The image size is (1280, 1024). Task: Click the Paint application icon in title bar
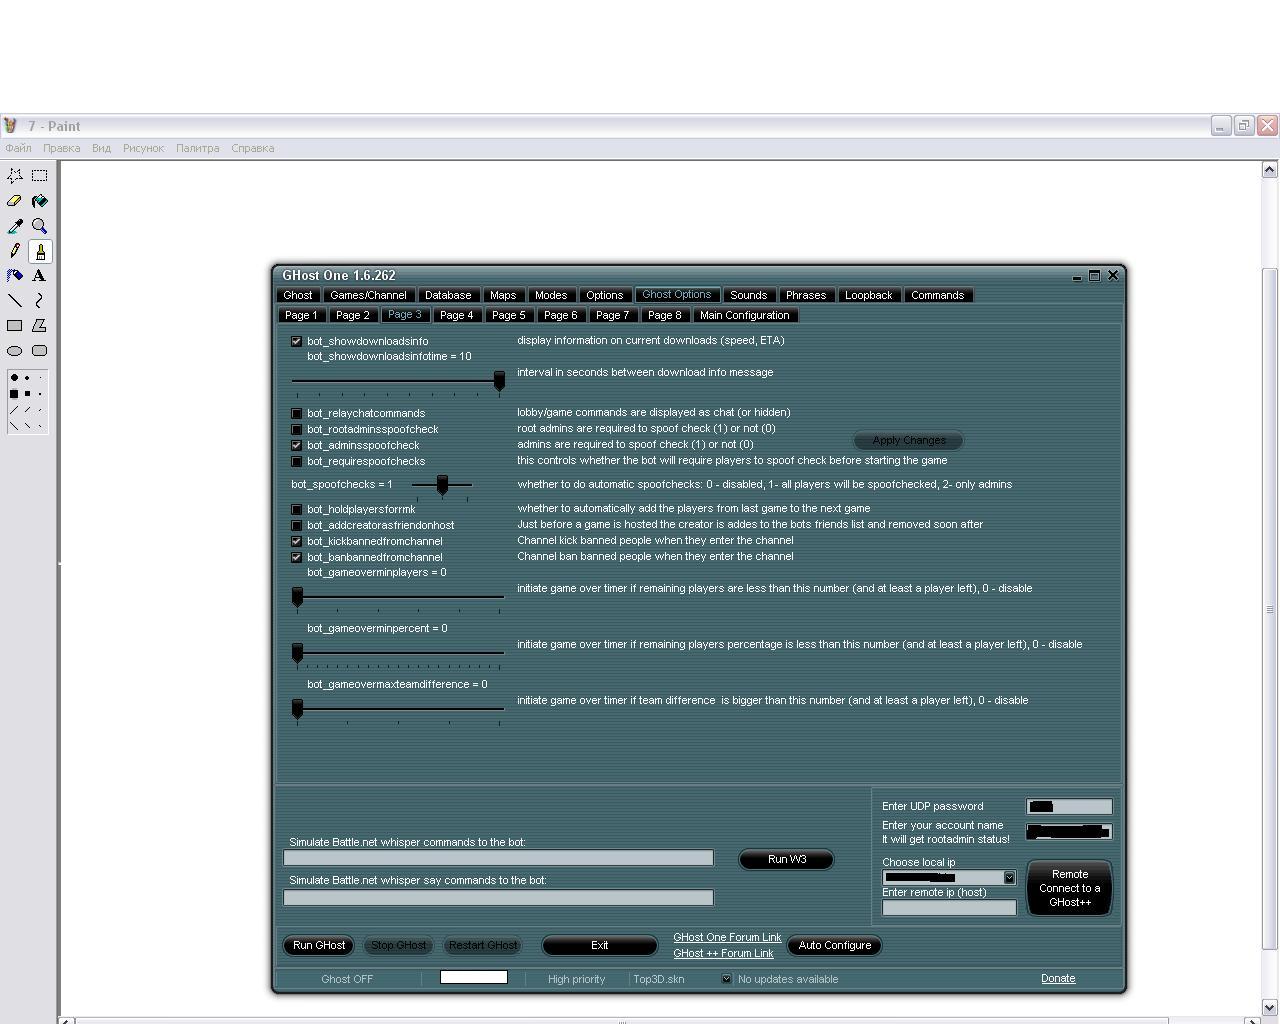(10, 126)
